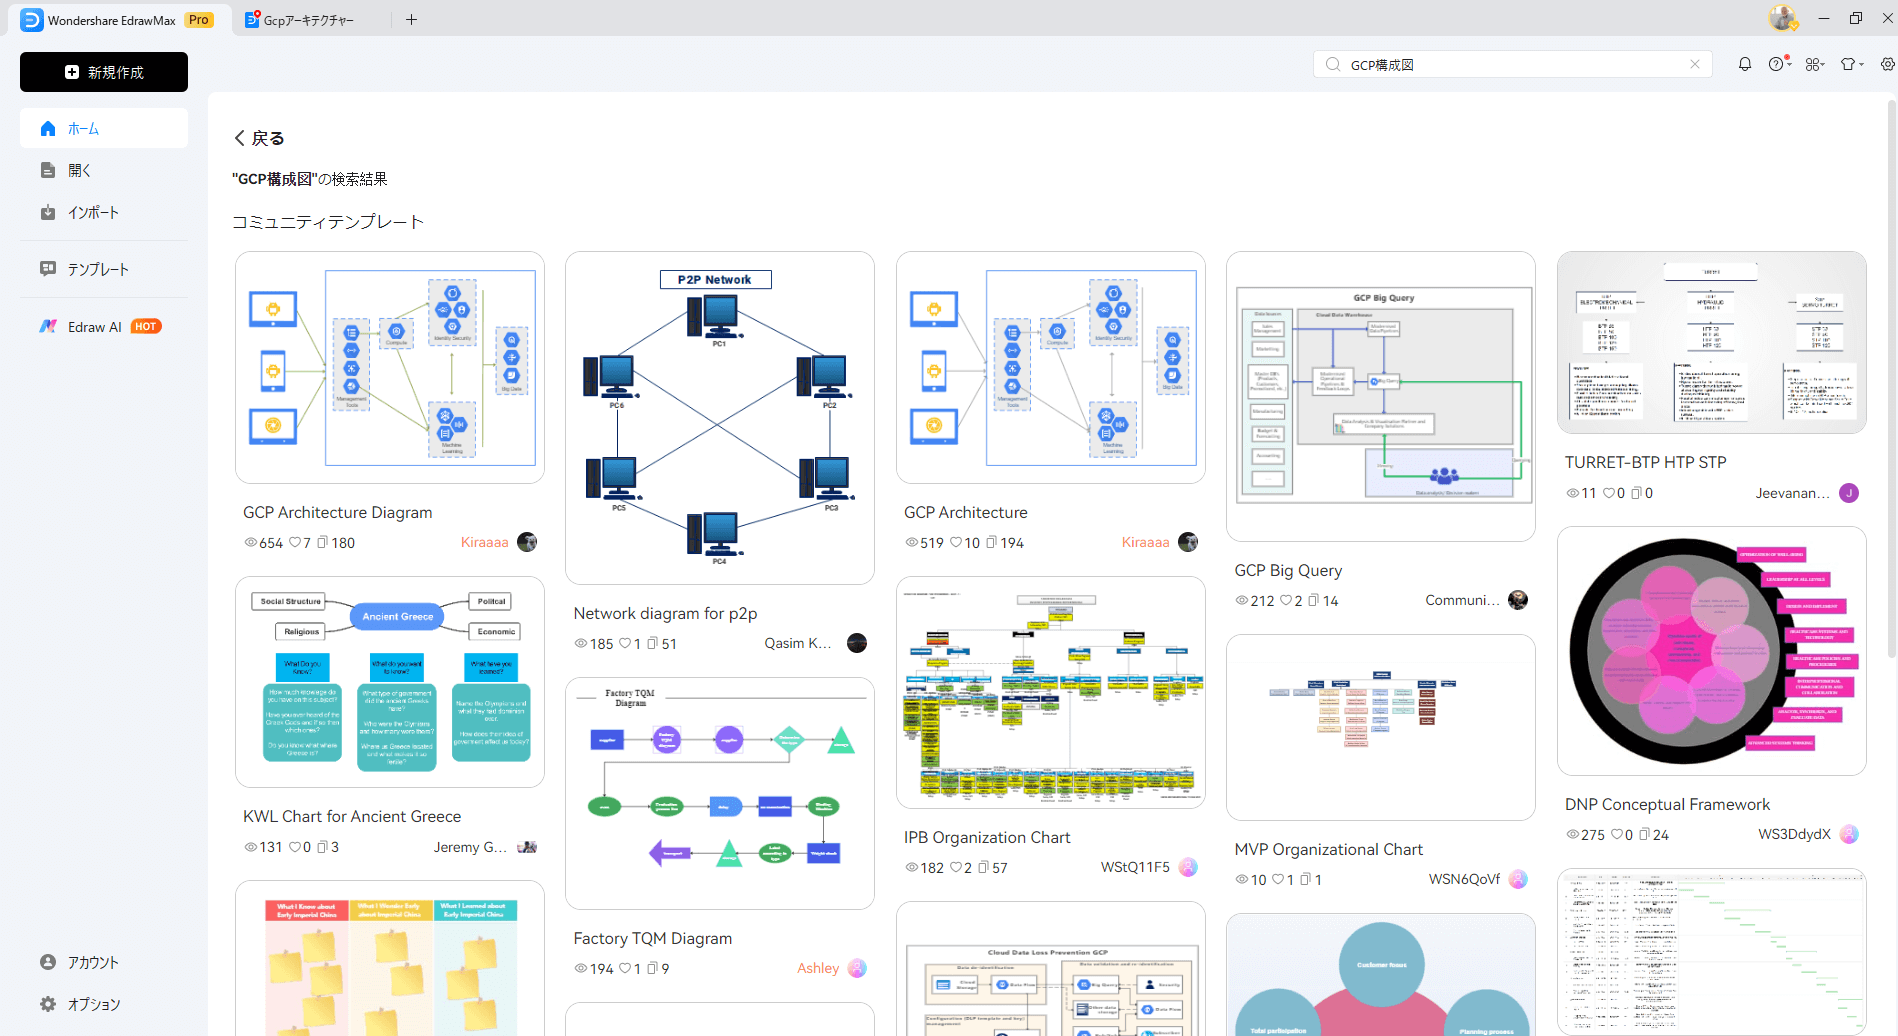
Task: Click the 新規作成 button
Action: [x=104, y=72]
